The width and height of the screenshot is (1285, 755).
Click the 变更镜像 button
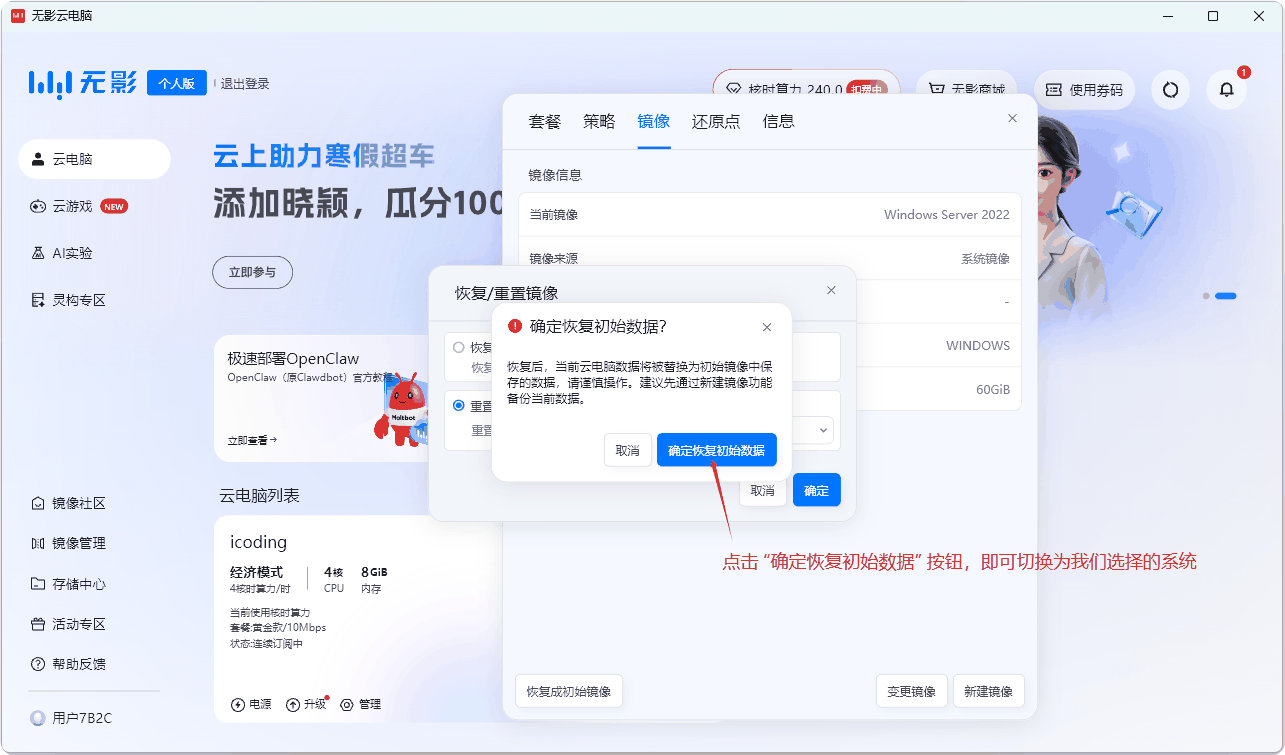(x=912, y=691)
